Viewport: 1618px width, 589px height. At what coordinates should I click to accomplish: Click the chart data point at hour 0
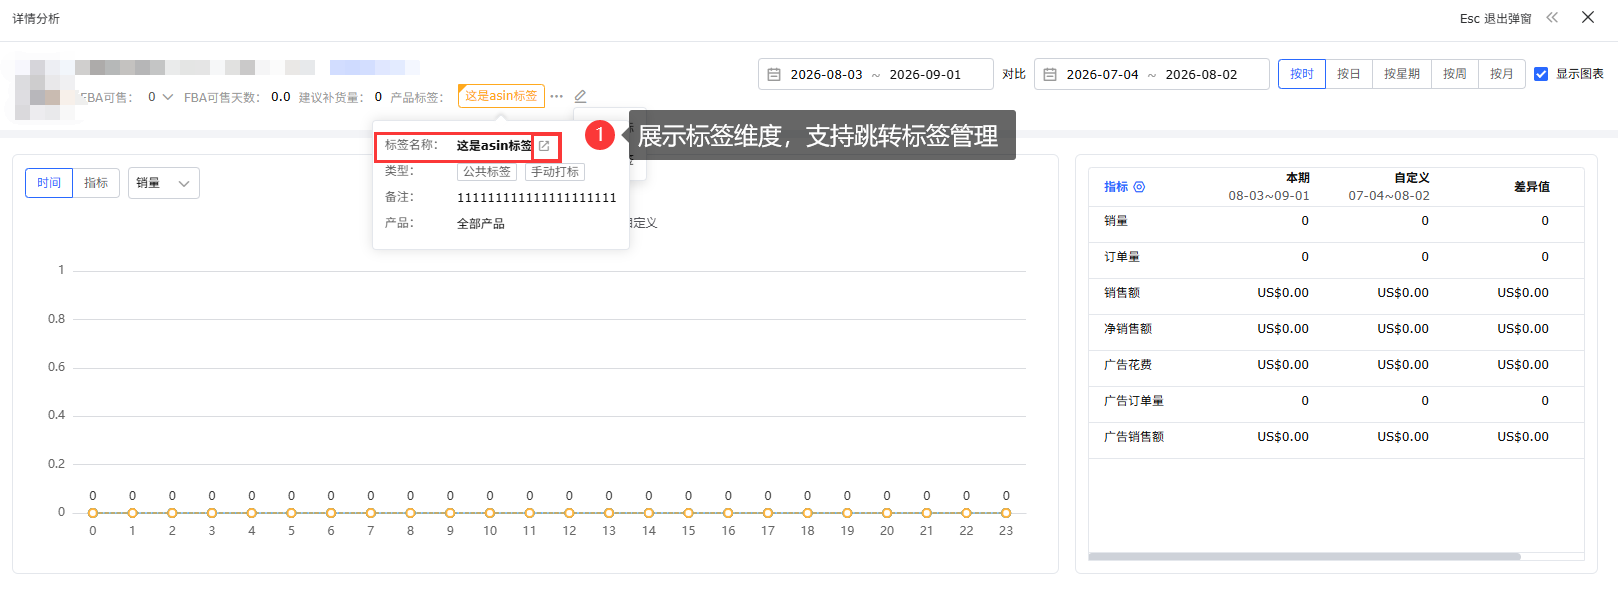pyautogui.click(x=93, y=513)
